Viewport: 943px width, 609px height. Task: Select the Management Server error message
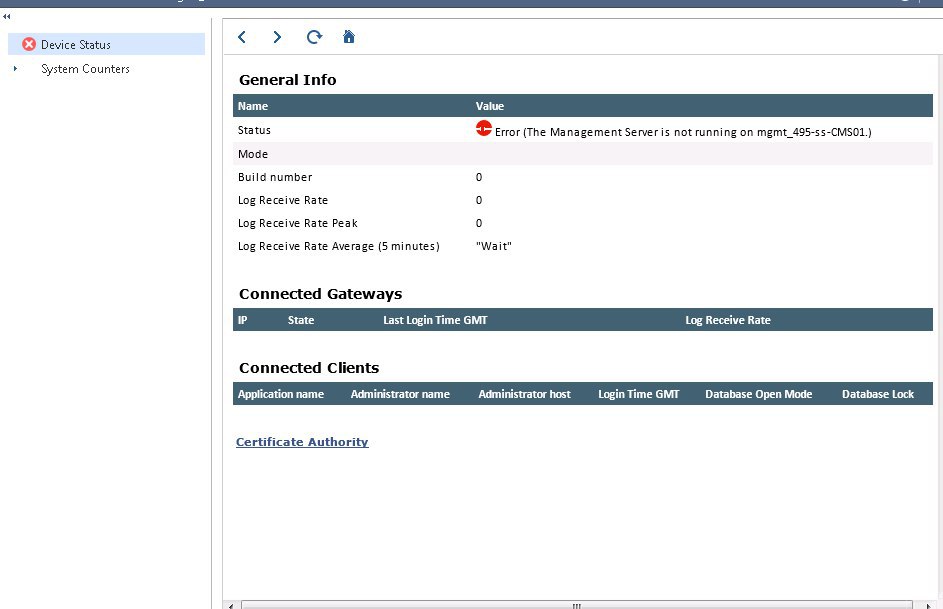[x=683, y=132]
